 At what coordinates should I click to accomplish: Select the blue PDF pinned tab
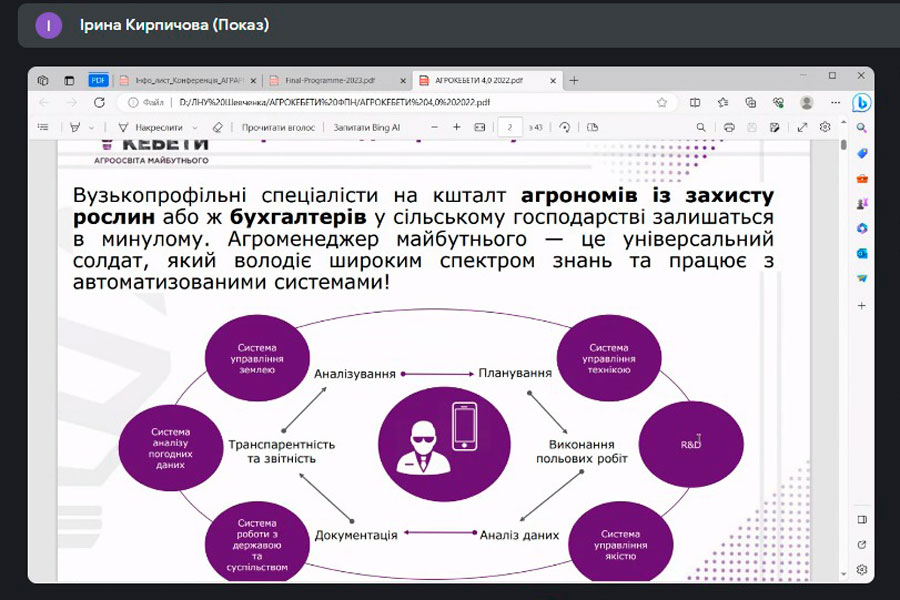[x=98, y=80]
